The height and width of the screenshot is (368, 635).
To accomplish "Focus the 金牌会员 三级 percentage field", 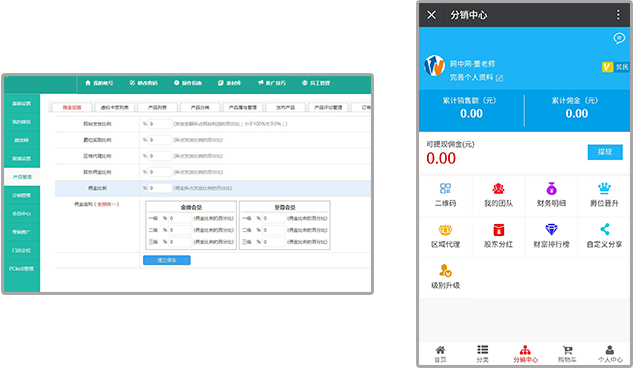I will [180, 242].
